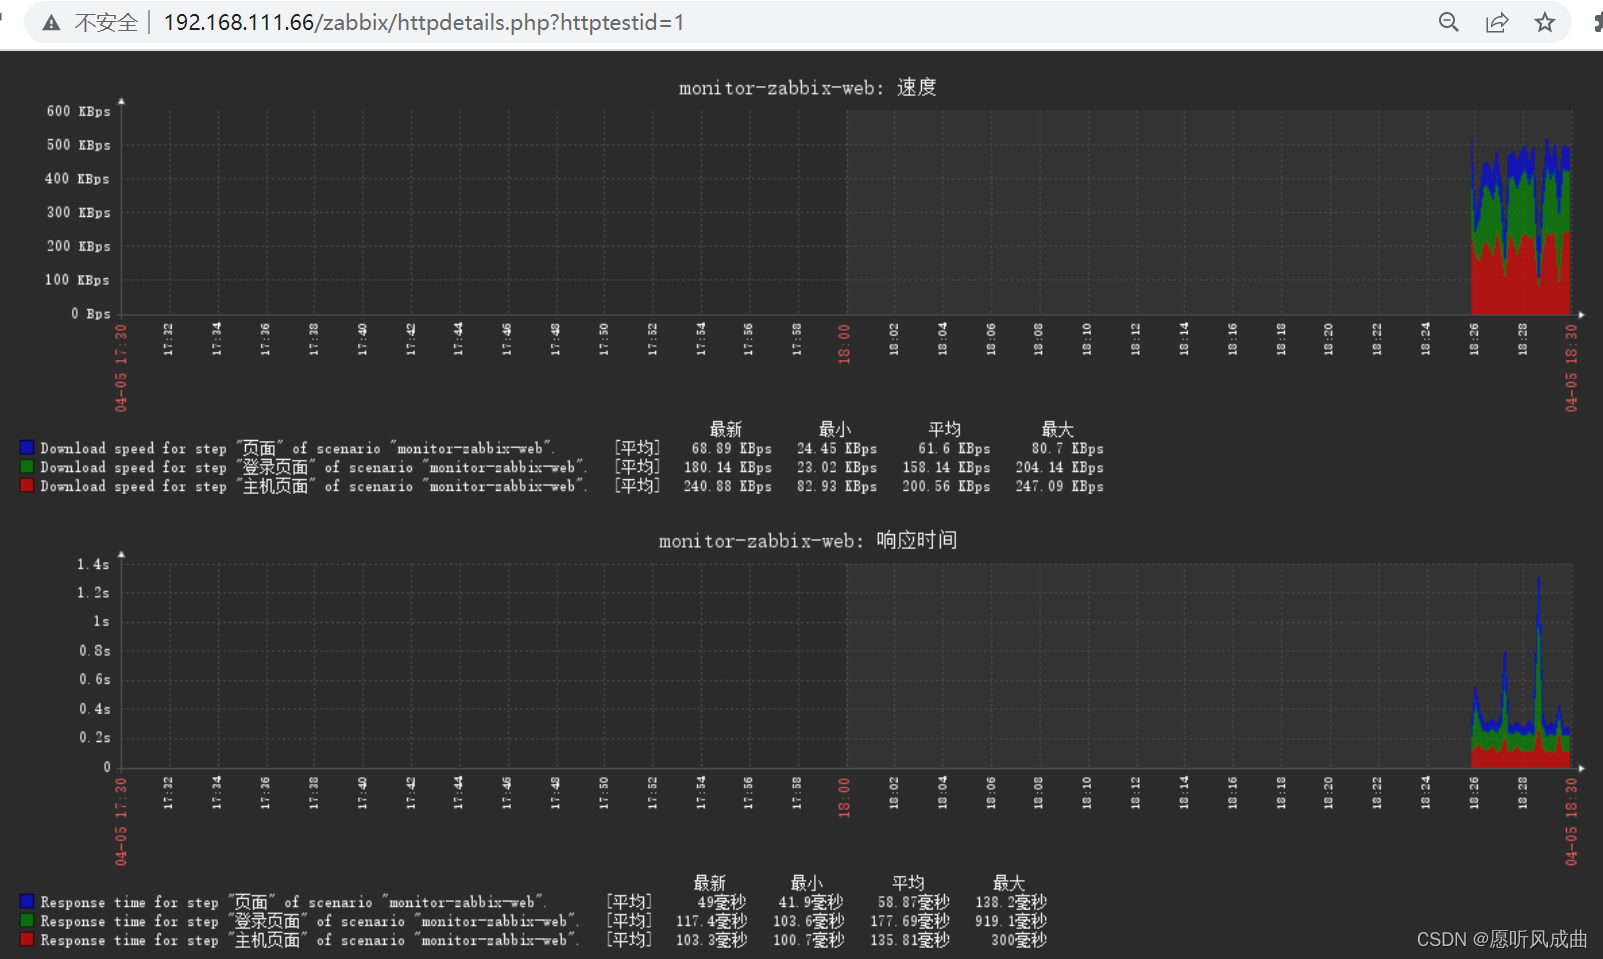Click the 100 KBps axis label
Viewport: 1603px width, 959px height.
tap(78, 280)
